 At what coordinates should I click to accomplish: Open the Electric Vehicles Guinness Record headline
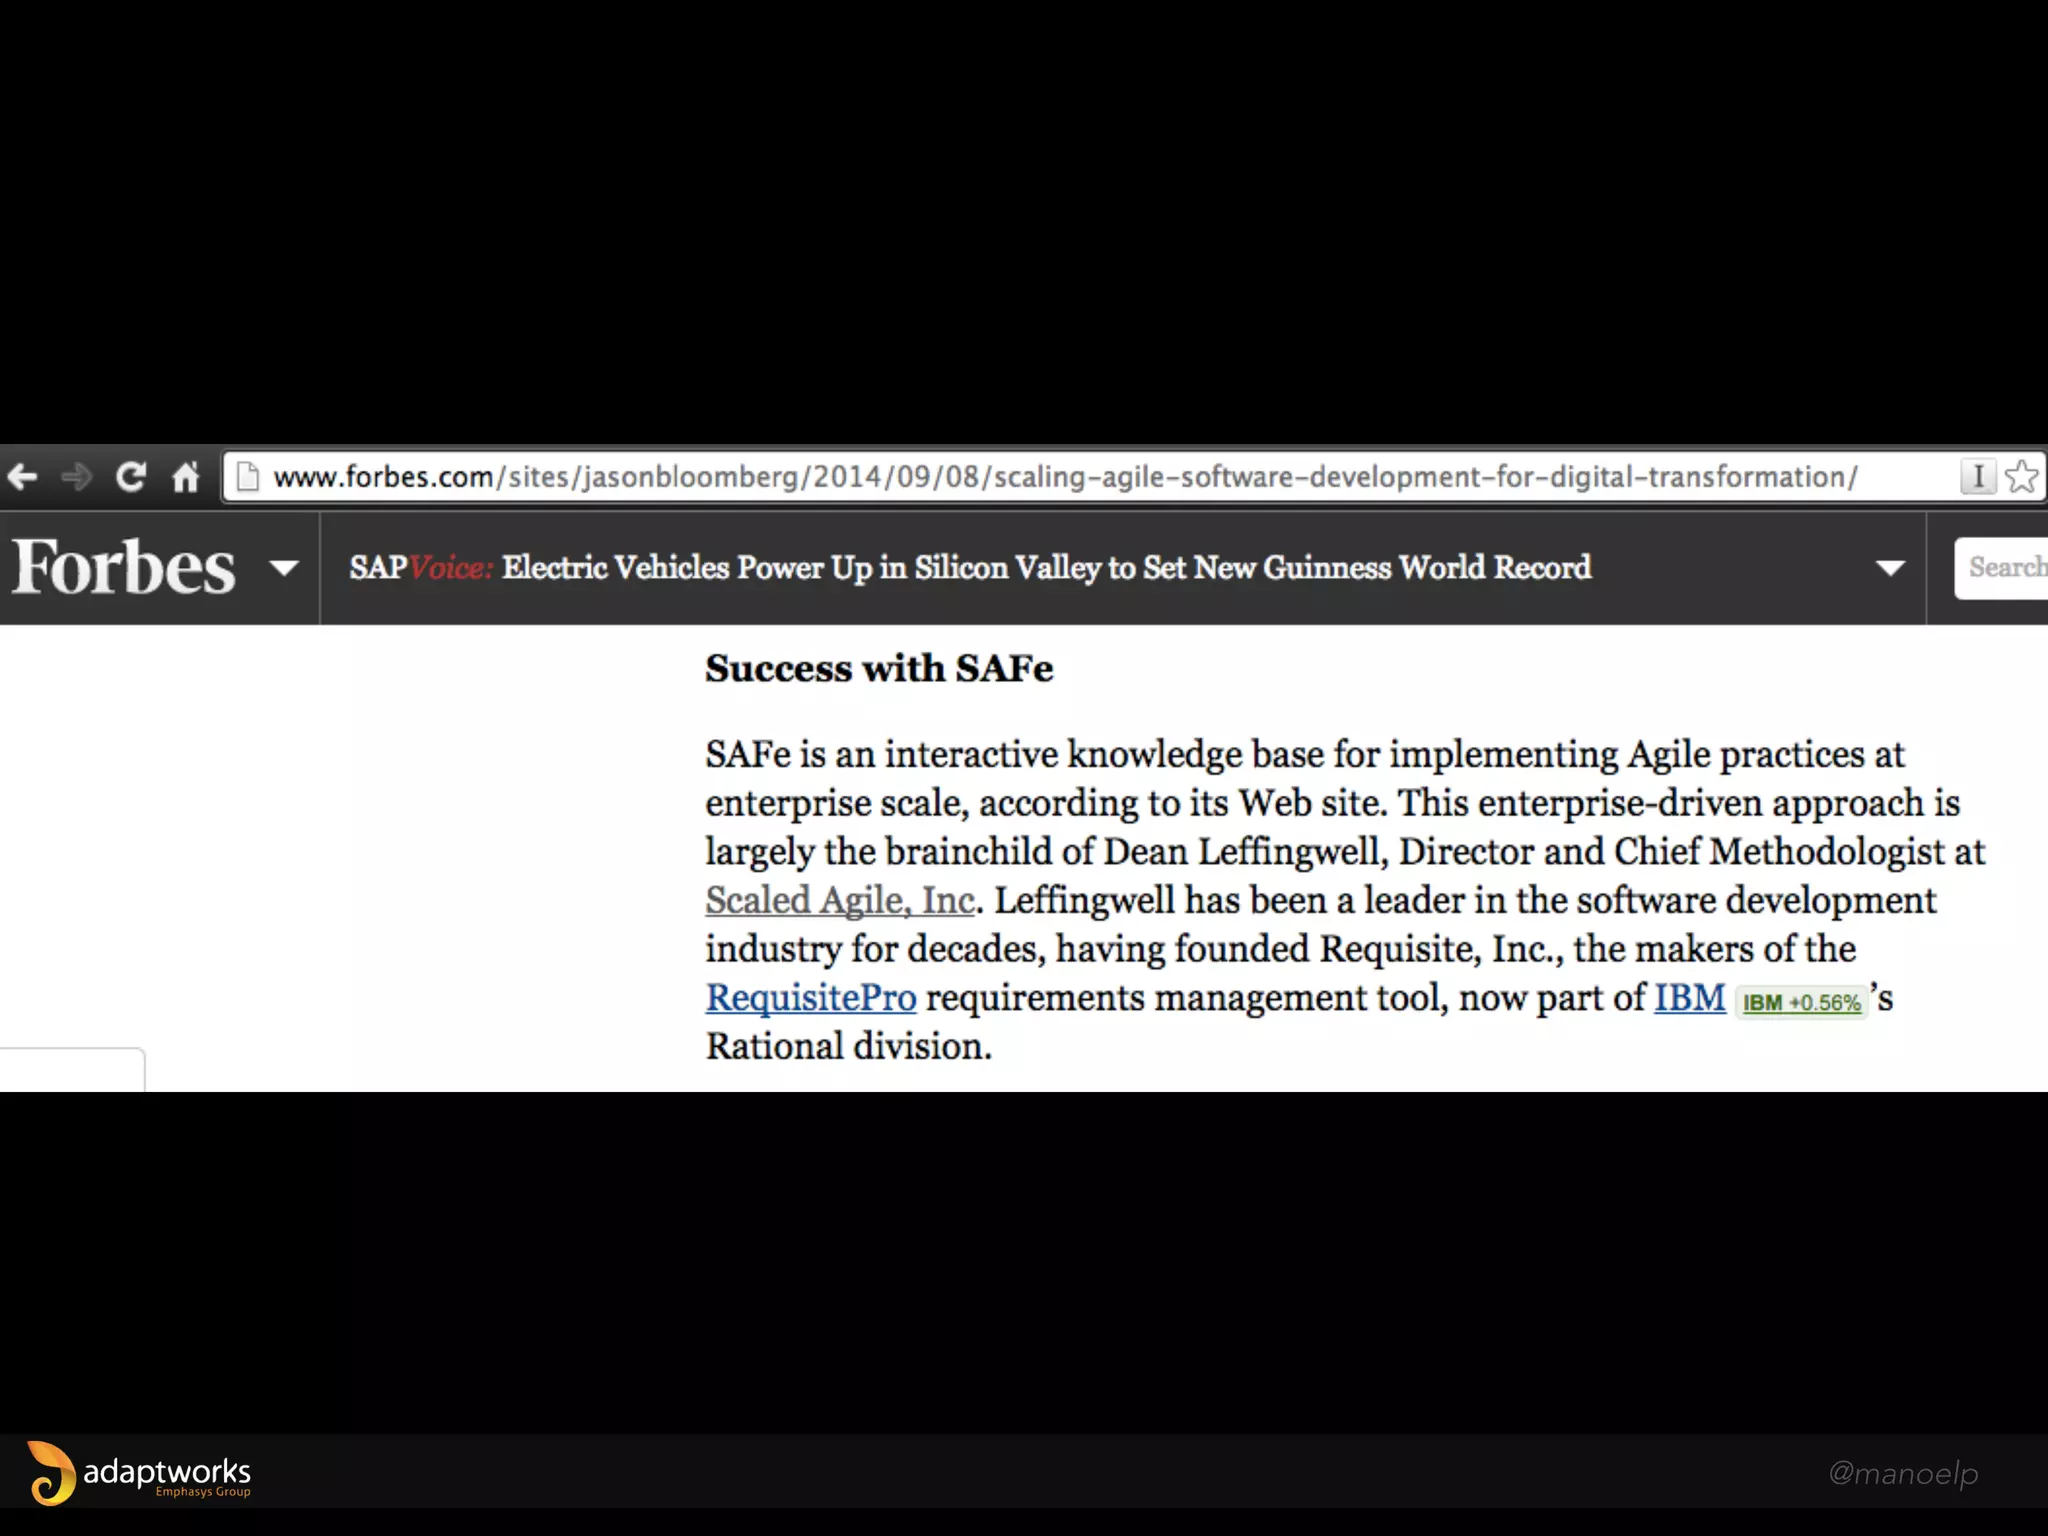[x=1046, y=567]
